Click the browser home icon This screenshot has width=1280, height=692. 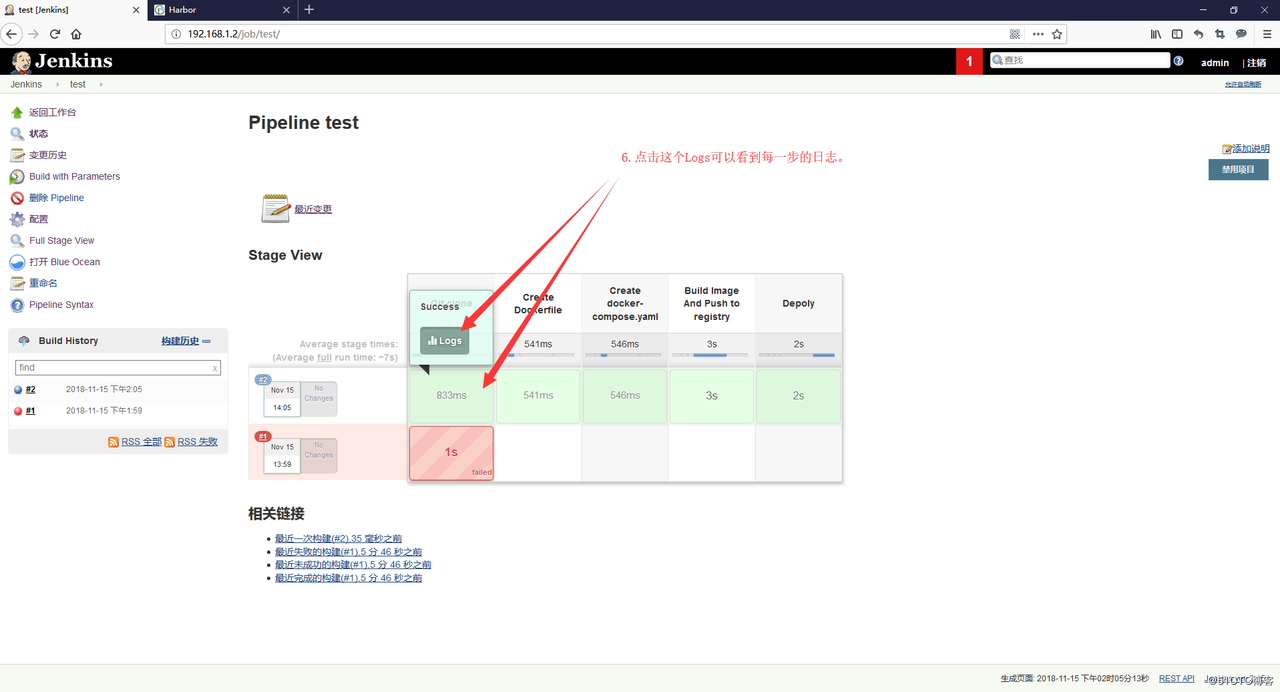click(76, 34)
